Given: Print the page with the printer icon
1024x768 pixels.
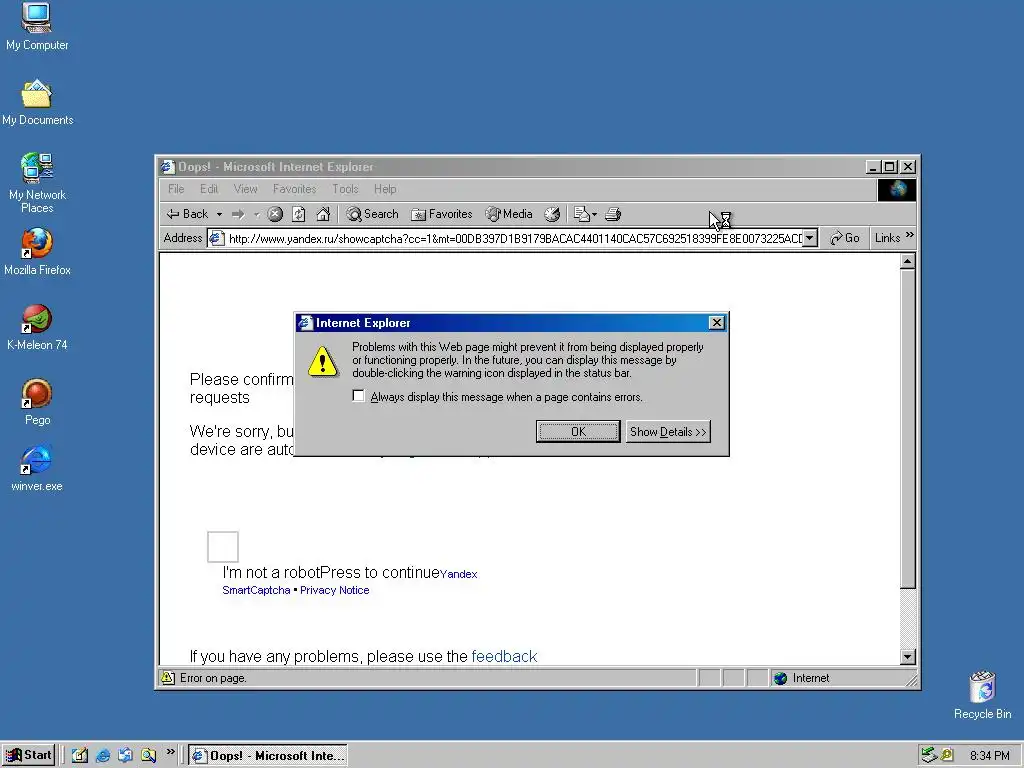Looking at the screenshot, I should (x=613, y=214).
